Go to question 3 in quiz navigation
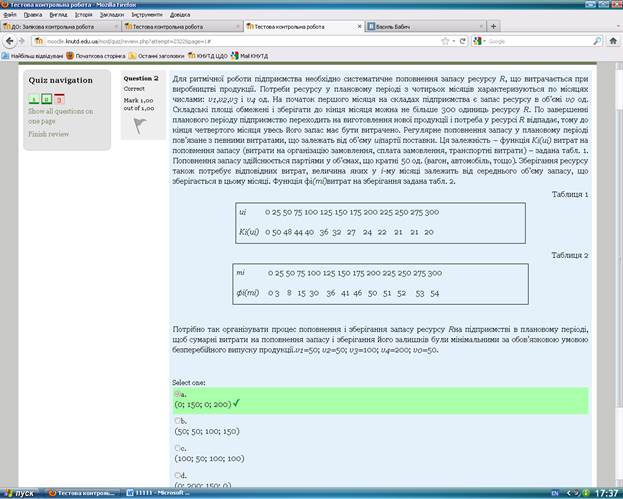This screenshot has width=623, height=499. point(59,99)
